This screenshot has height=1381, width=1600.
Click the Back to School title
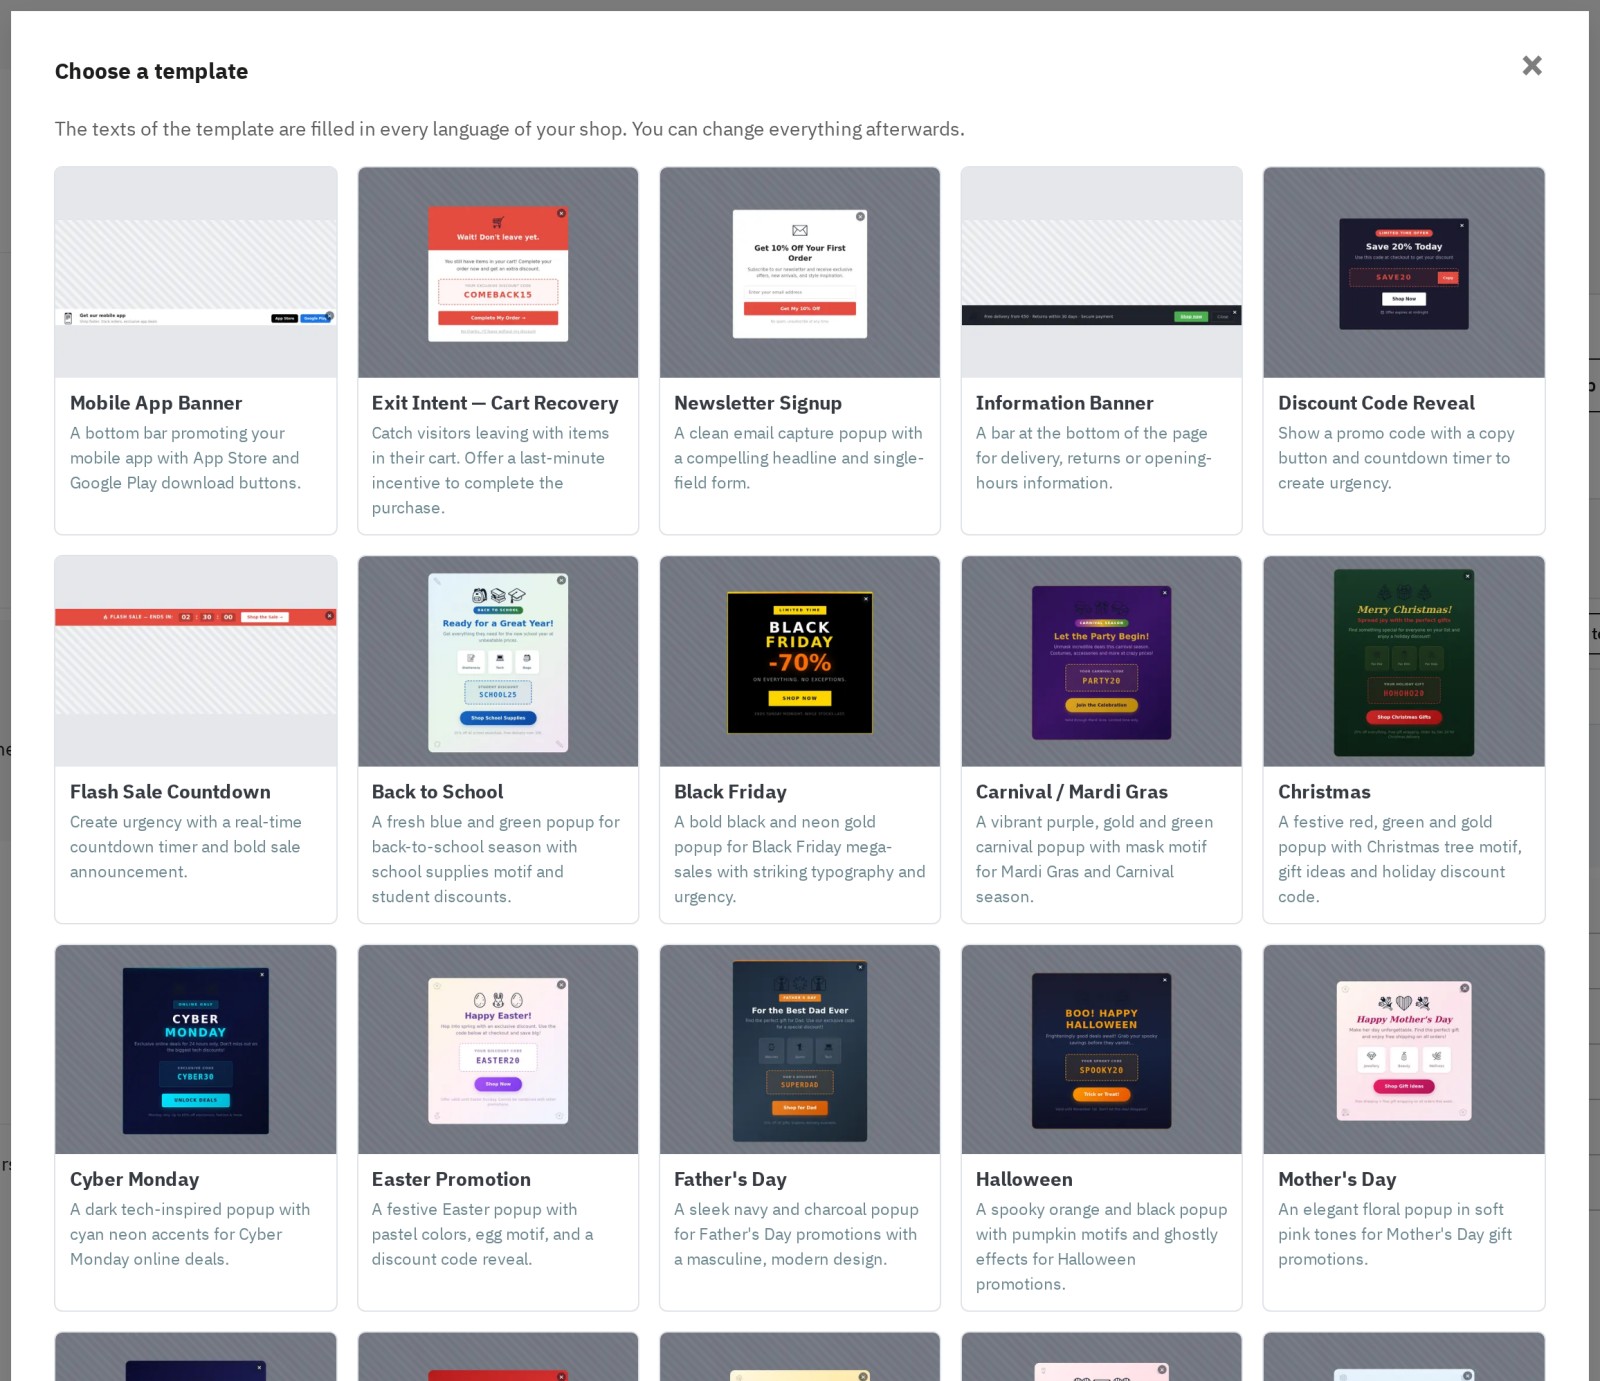(437, 792)
